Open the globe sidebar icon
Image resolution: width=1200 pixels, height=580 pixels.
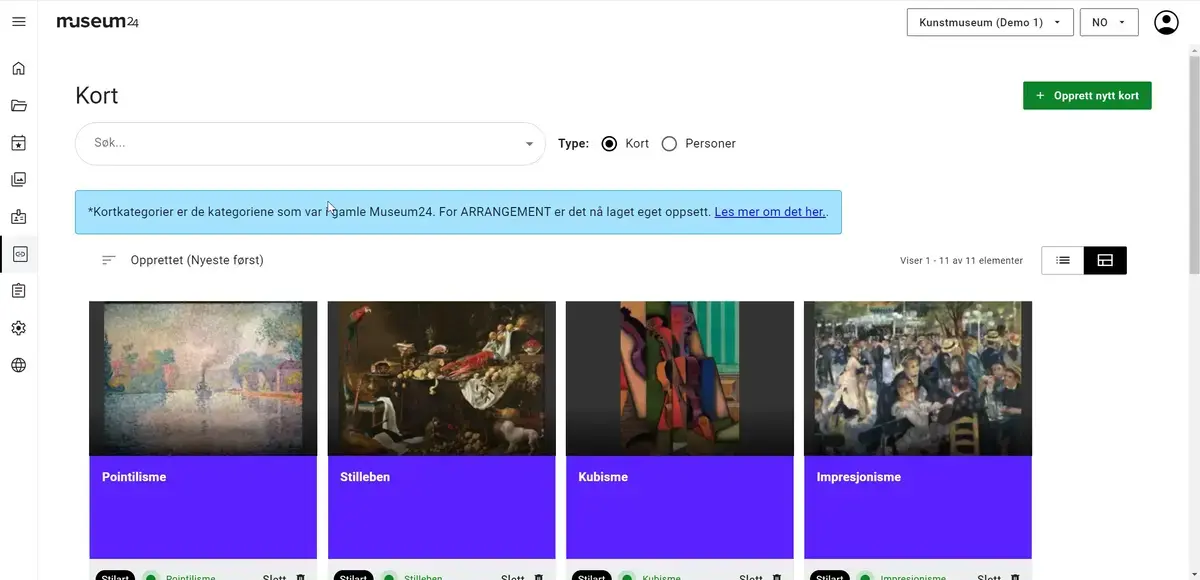[18, 365]
